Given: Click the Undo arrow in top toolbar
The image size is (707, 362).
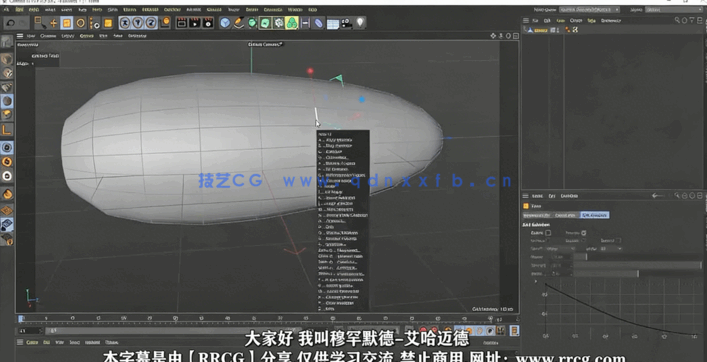Looking at the screenshot, I should 10,23.
